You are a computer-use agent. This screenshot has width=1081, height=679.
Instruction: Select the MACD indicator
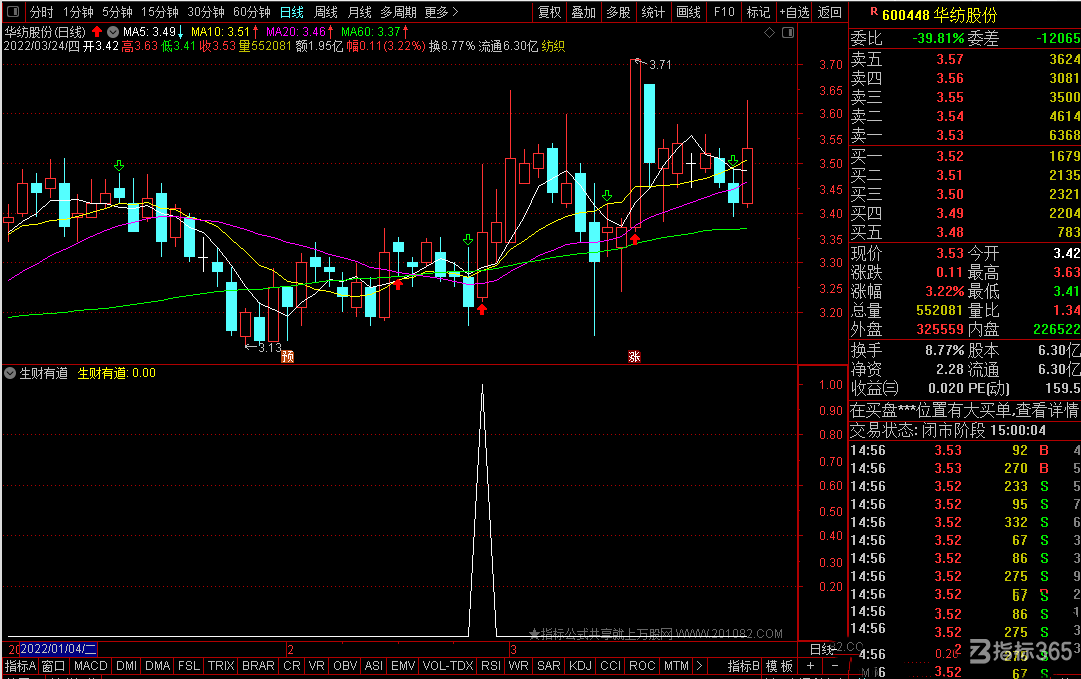click(x=90, y=666)
